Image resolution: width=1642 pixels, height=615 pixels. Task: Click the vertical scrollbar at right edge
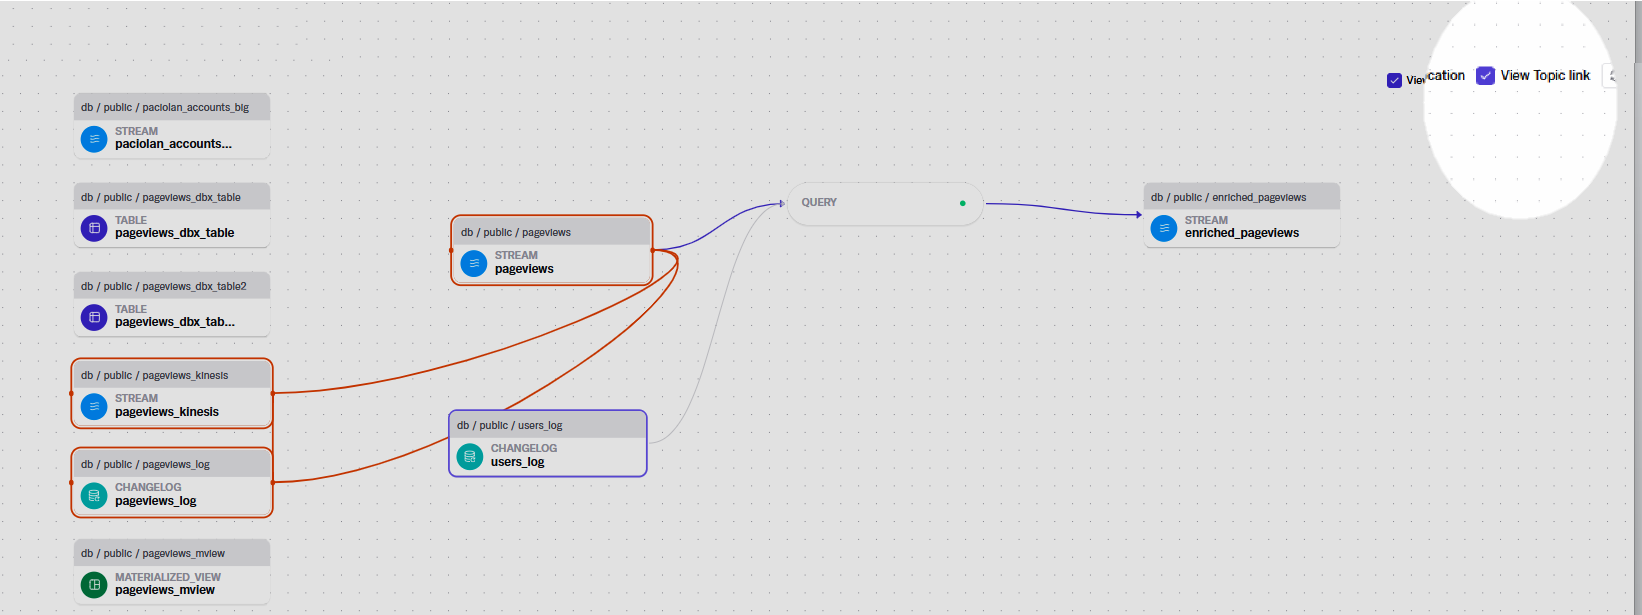point(1636,300)
